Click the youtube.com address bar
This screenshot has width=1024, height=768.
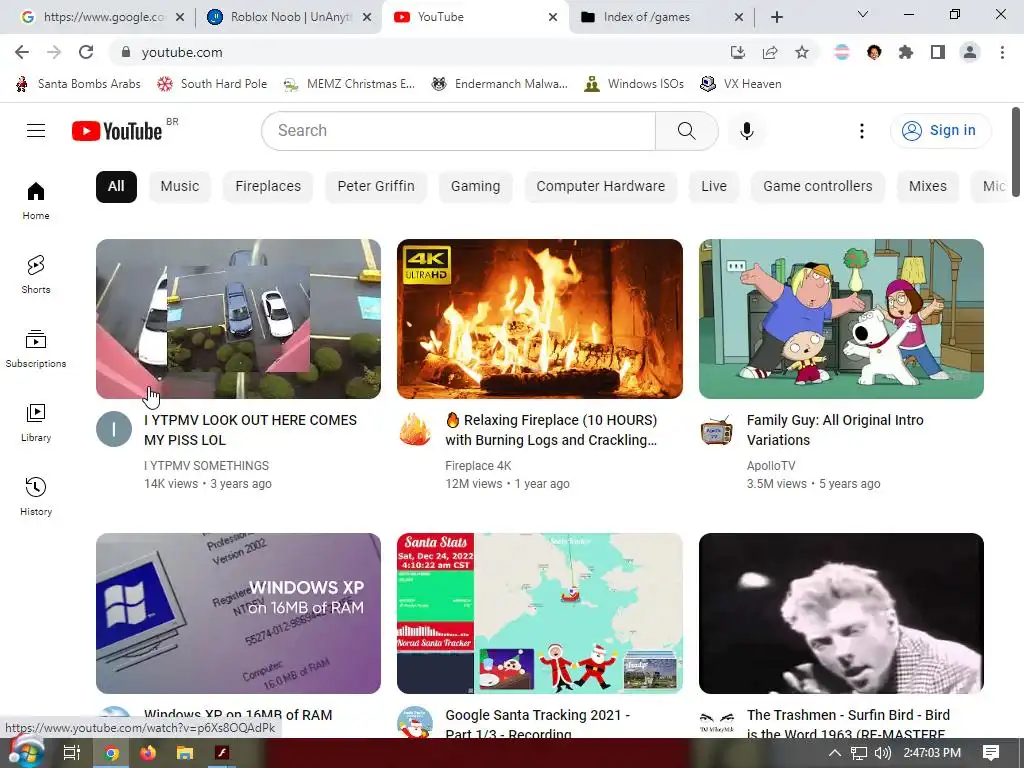point(418,52)
